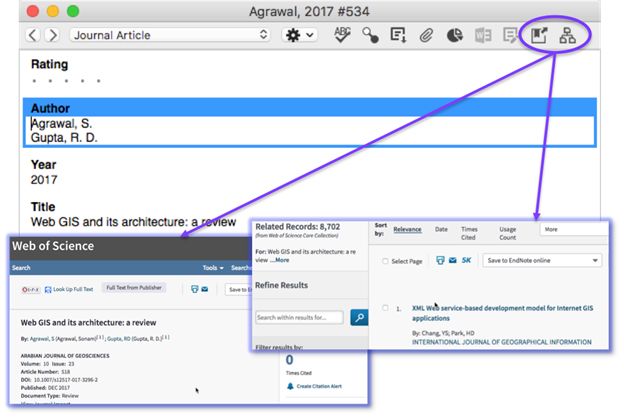Print the record in the source record panel
This screenshot has width=624, height=419.
click(195, 289)
